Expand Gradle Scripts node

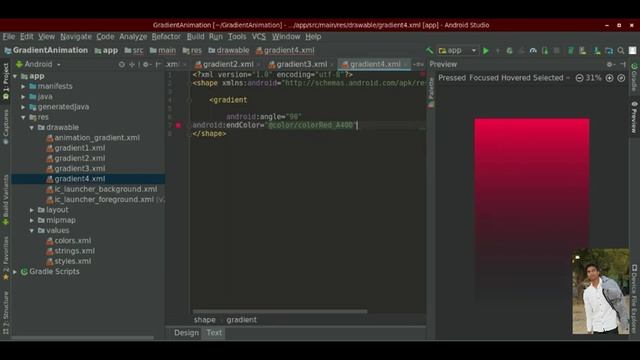[15, 272]
